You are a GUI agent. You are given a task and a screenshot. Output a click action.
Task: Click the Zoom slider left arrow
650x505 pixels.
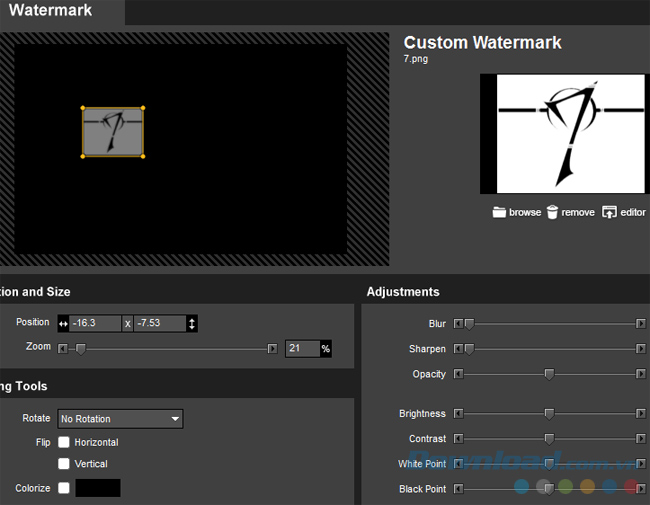[63, 348]
